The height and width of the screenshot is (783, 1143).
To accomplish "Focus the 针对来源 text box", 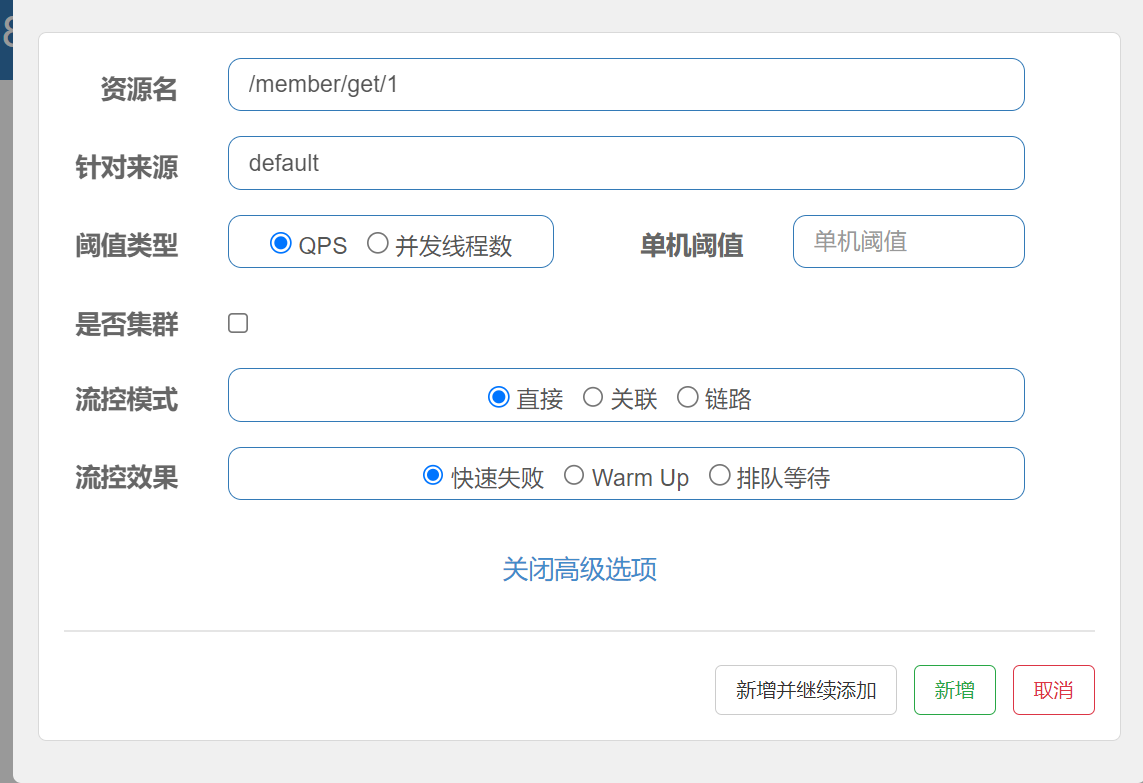I will tap(625, 163).
